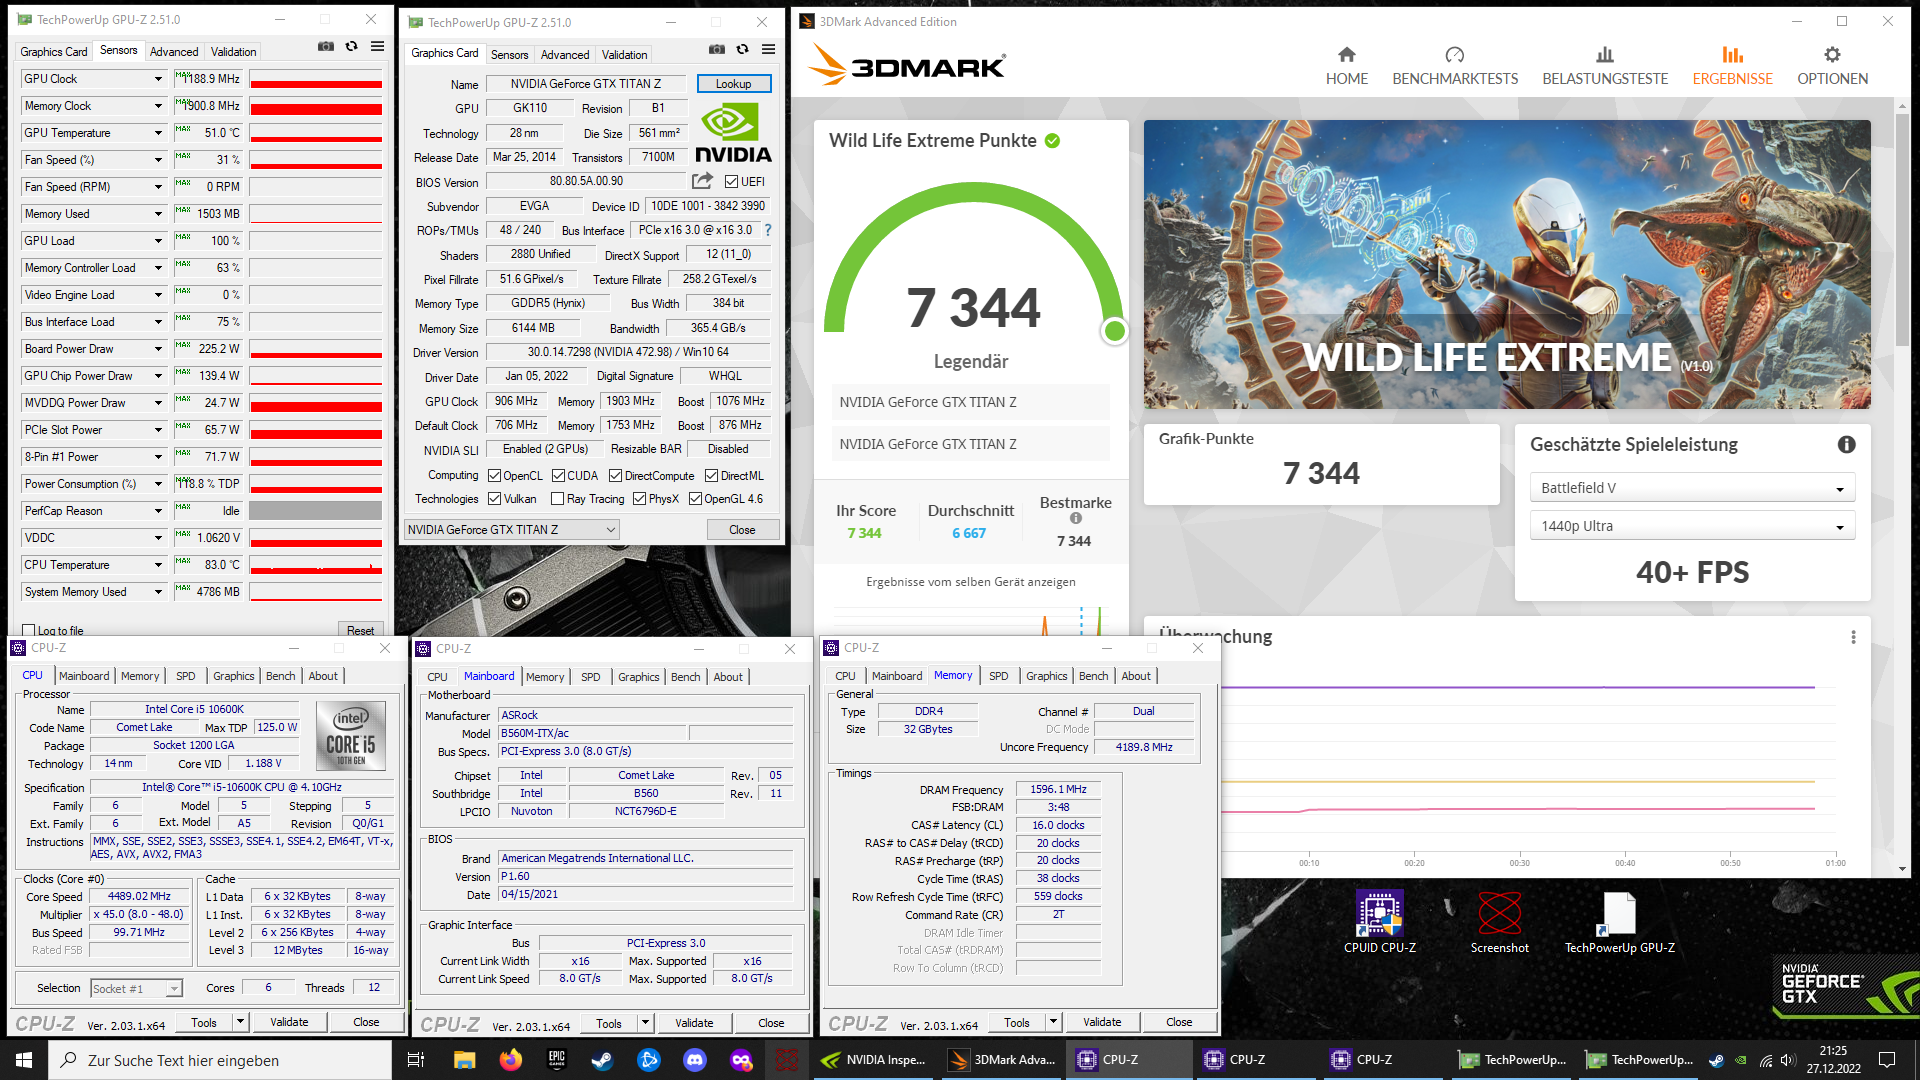Open Task View on the taskbar
Screen dimensions: 1920x1080
click(416, 1060)
